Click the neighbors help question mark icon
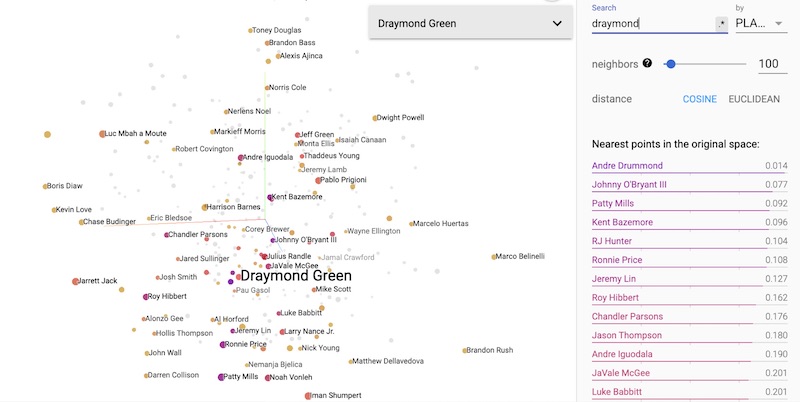 coord(648,63)
